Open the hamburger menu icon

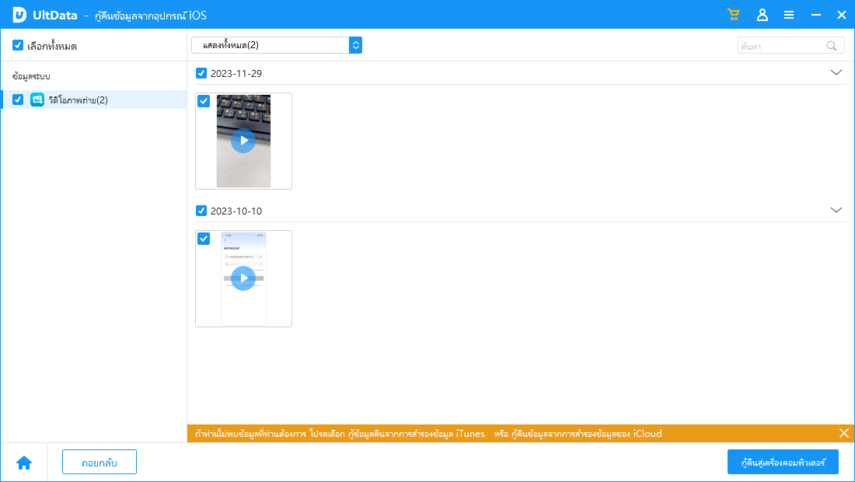(x=789, y=15)
